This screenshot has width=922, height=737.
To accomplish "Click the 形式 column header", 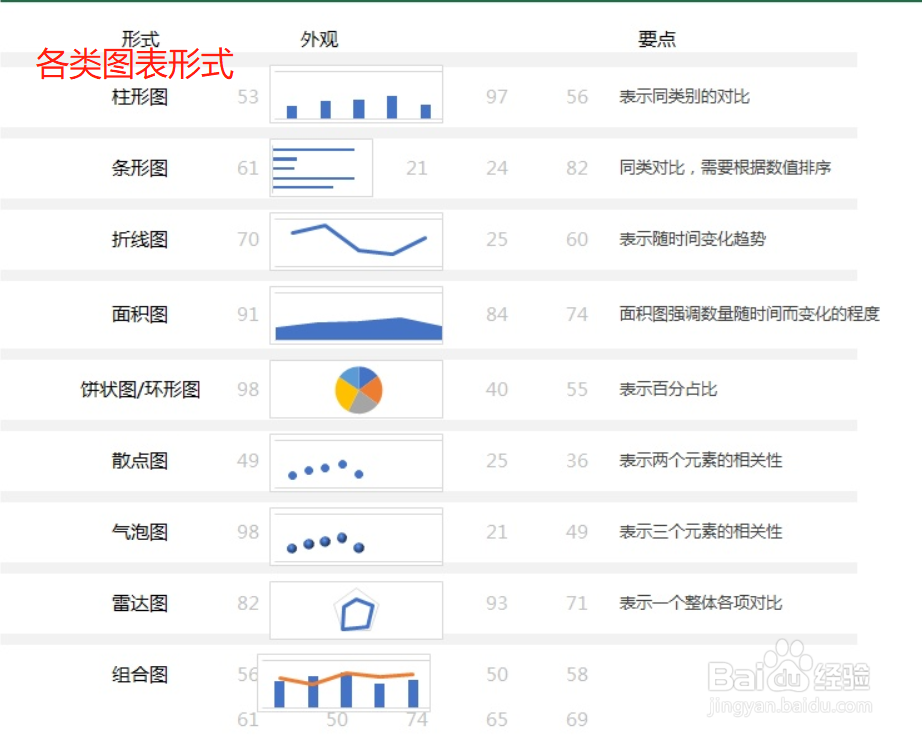I will click(140, 38).
